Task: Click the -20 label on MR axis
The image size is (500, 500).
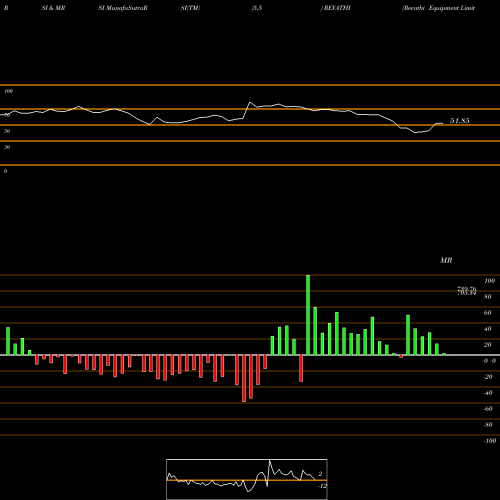Action: (488, 377)
